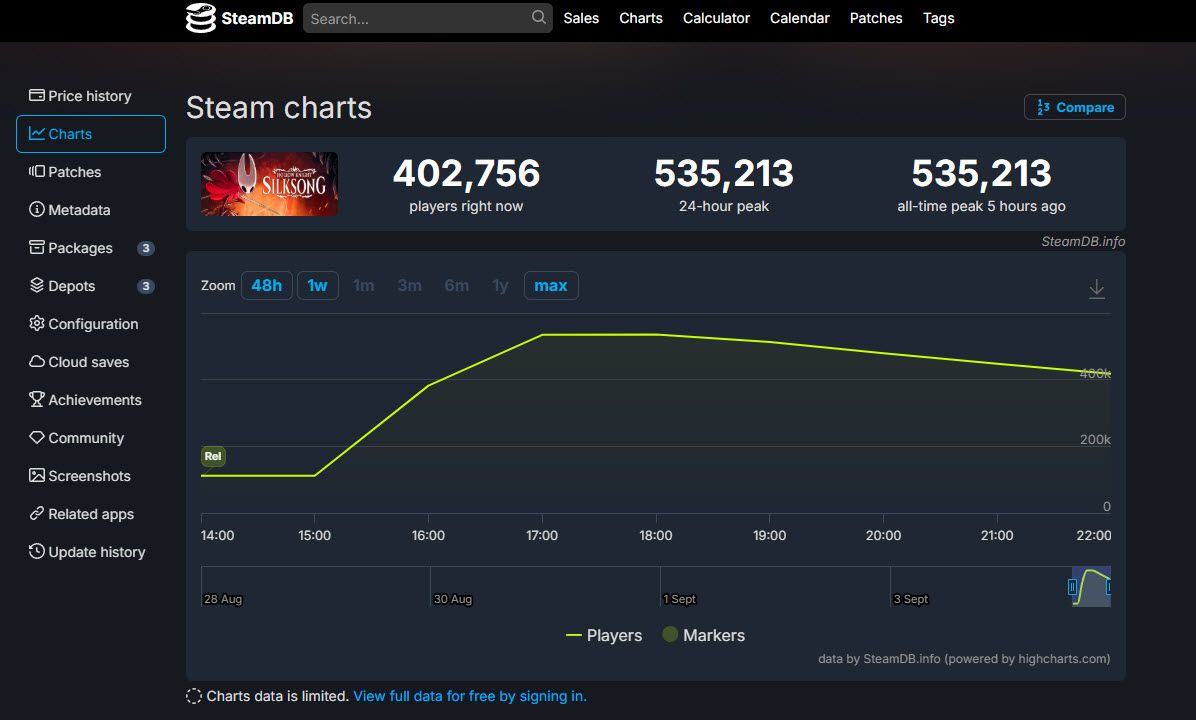Open Charts in top navigation
This screenshot has height=720, width=1196.
(641, 18)
